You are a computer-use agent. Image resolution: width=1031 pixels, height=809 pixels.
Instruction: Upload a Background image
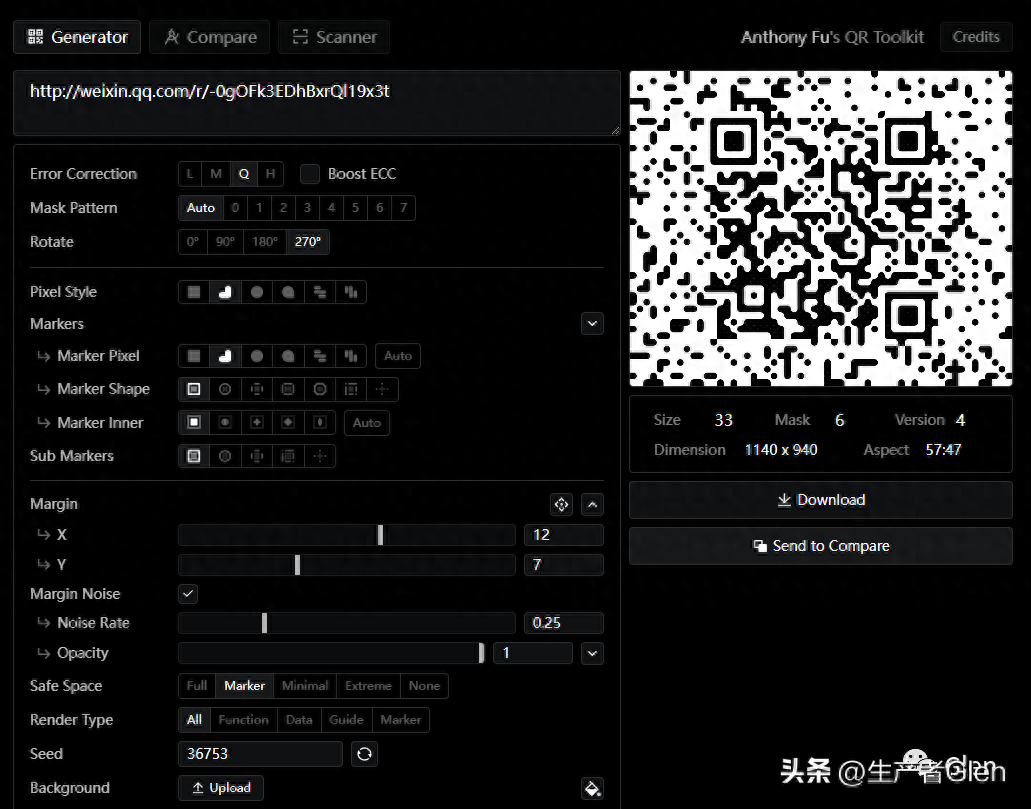click(x=221, y=788)
